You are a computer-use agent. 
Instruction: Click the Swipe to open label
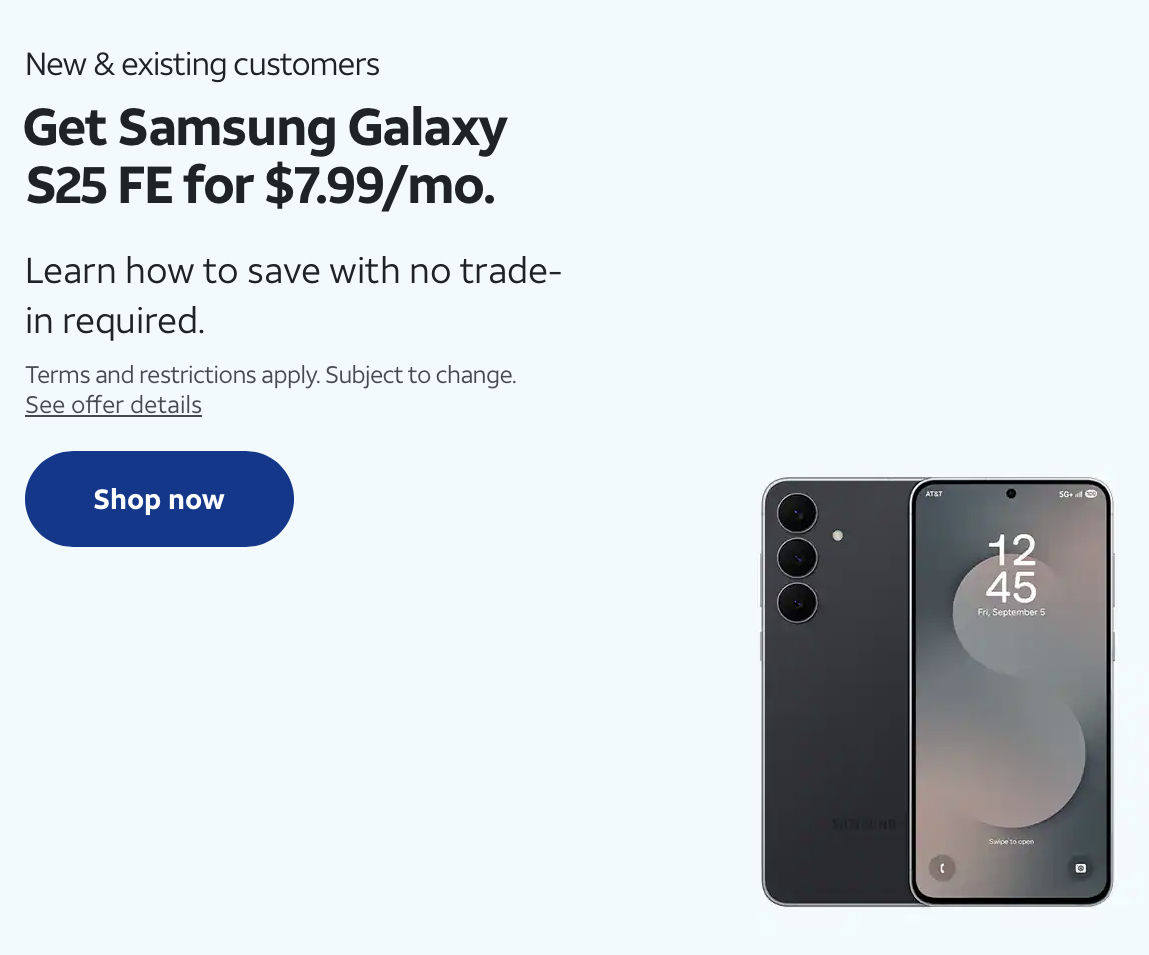1011,841
